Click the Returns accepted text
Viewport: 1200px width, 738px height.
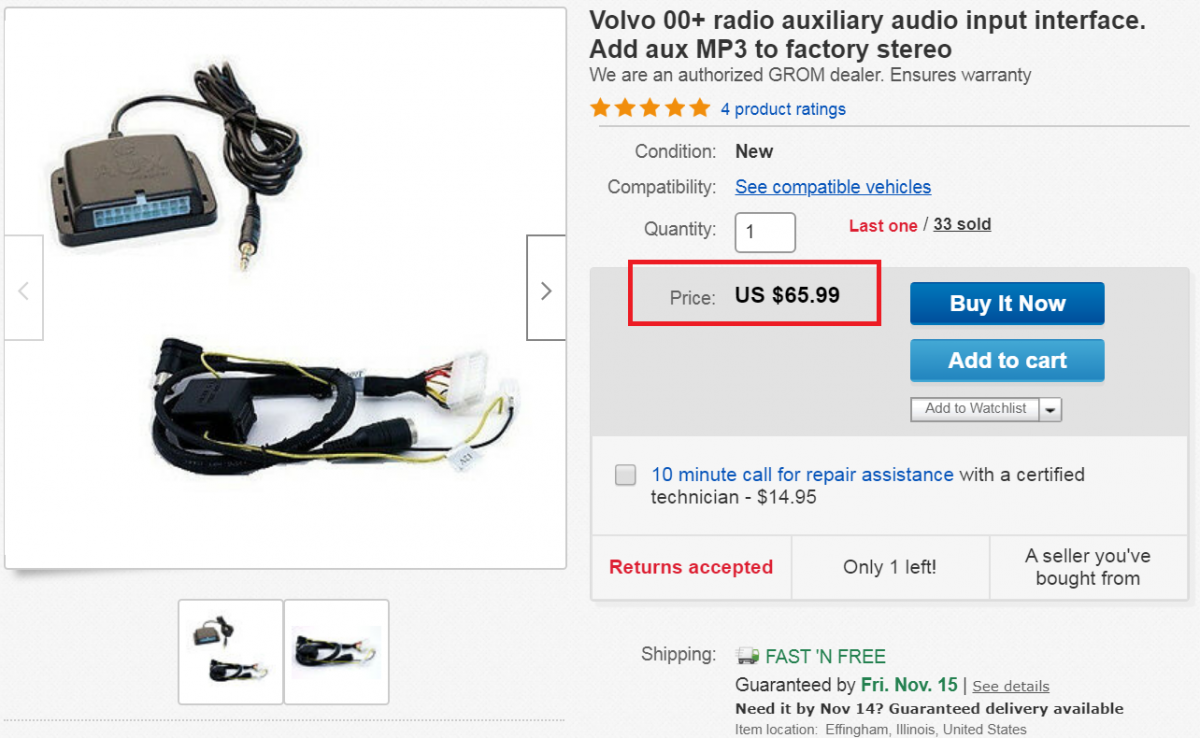691,567
